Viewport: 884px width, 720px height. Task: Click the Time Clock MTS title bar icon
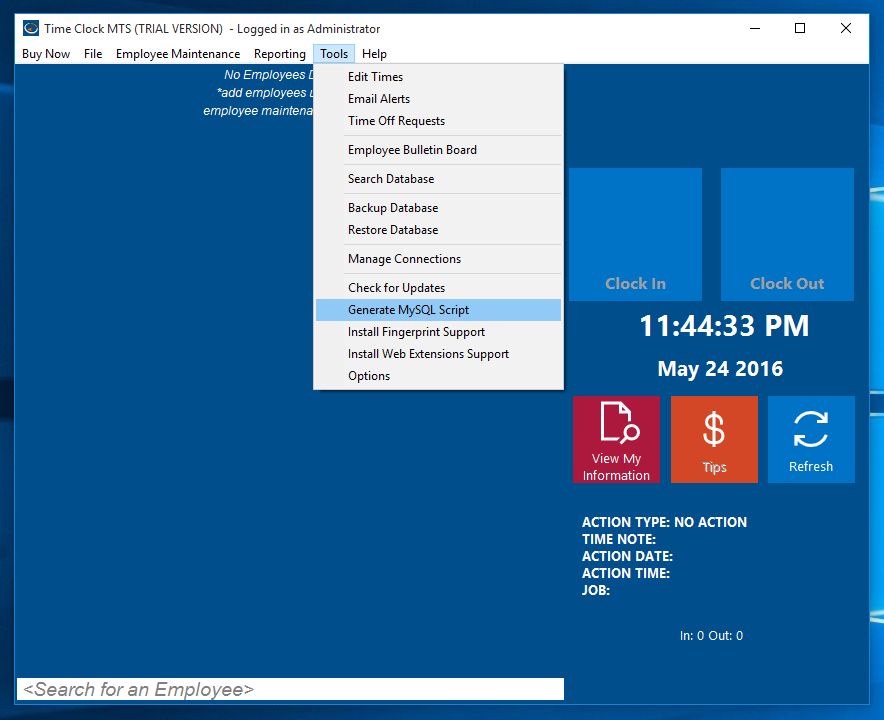tap(31, 28)
